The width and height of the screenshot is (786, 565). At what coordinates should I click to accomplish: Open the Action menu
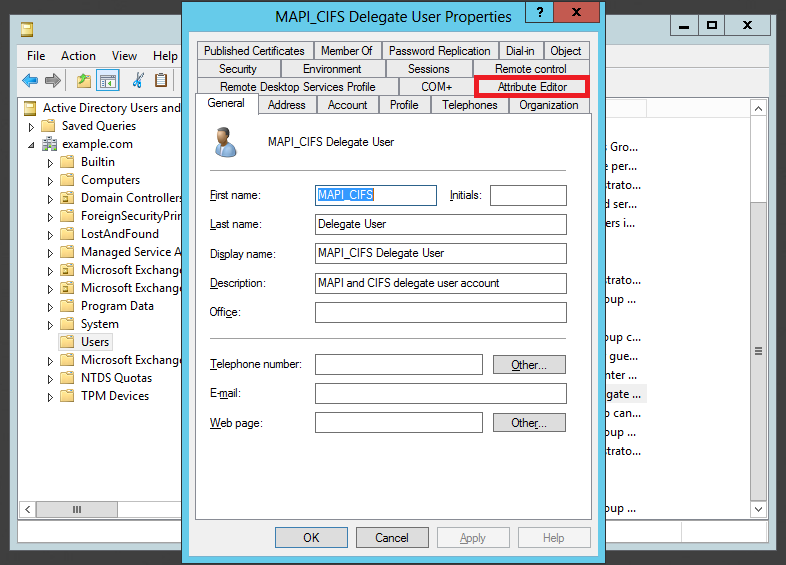78,56
